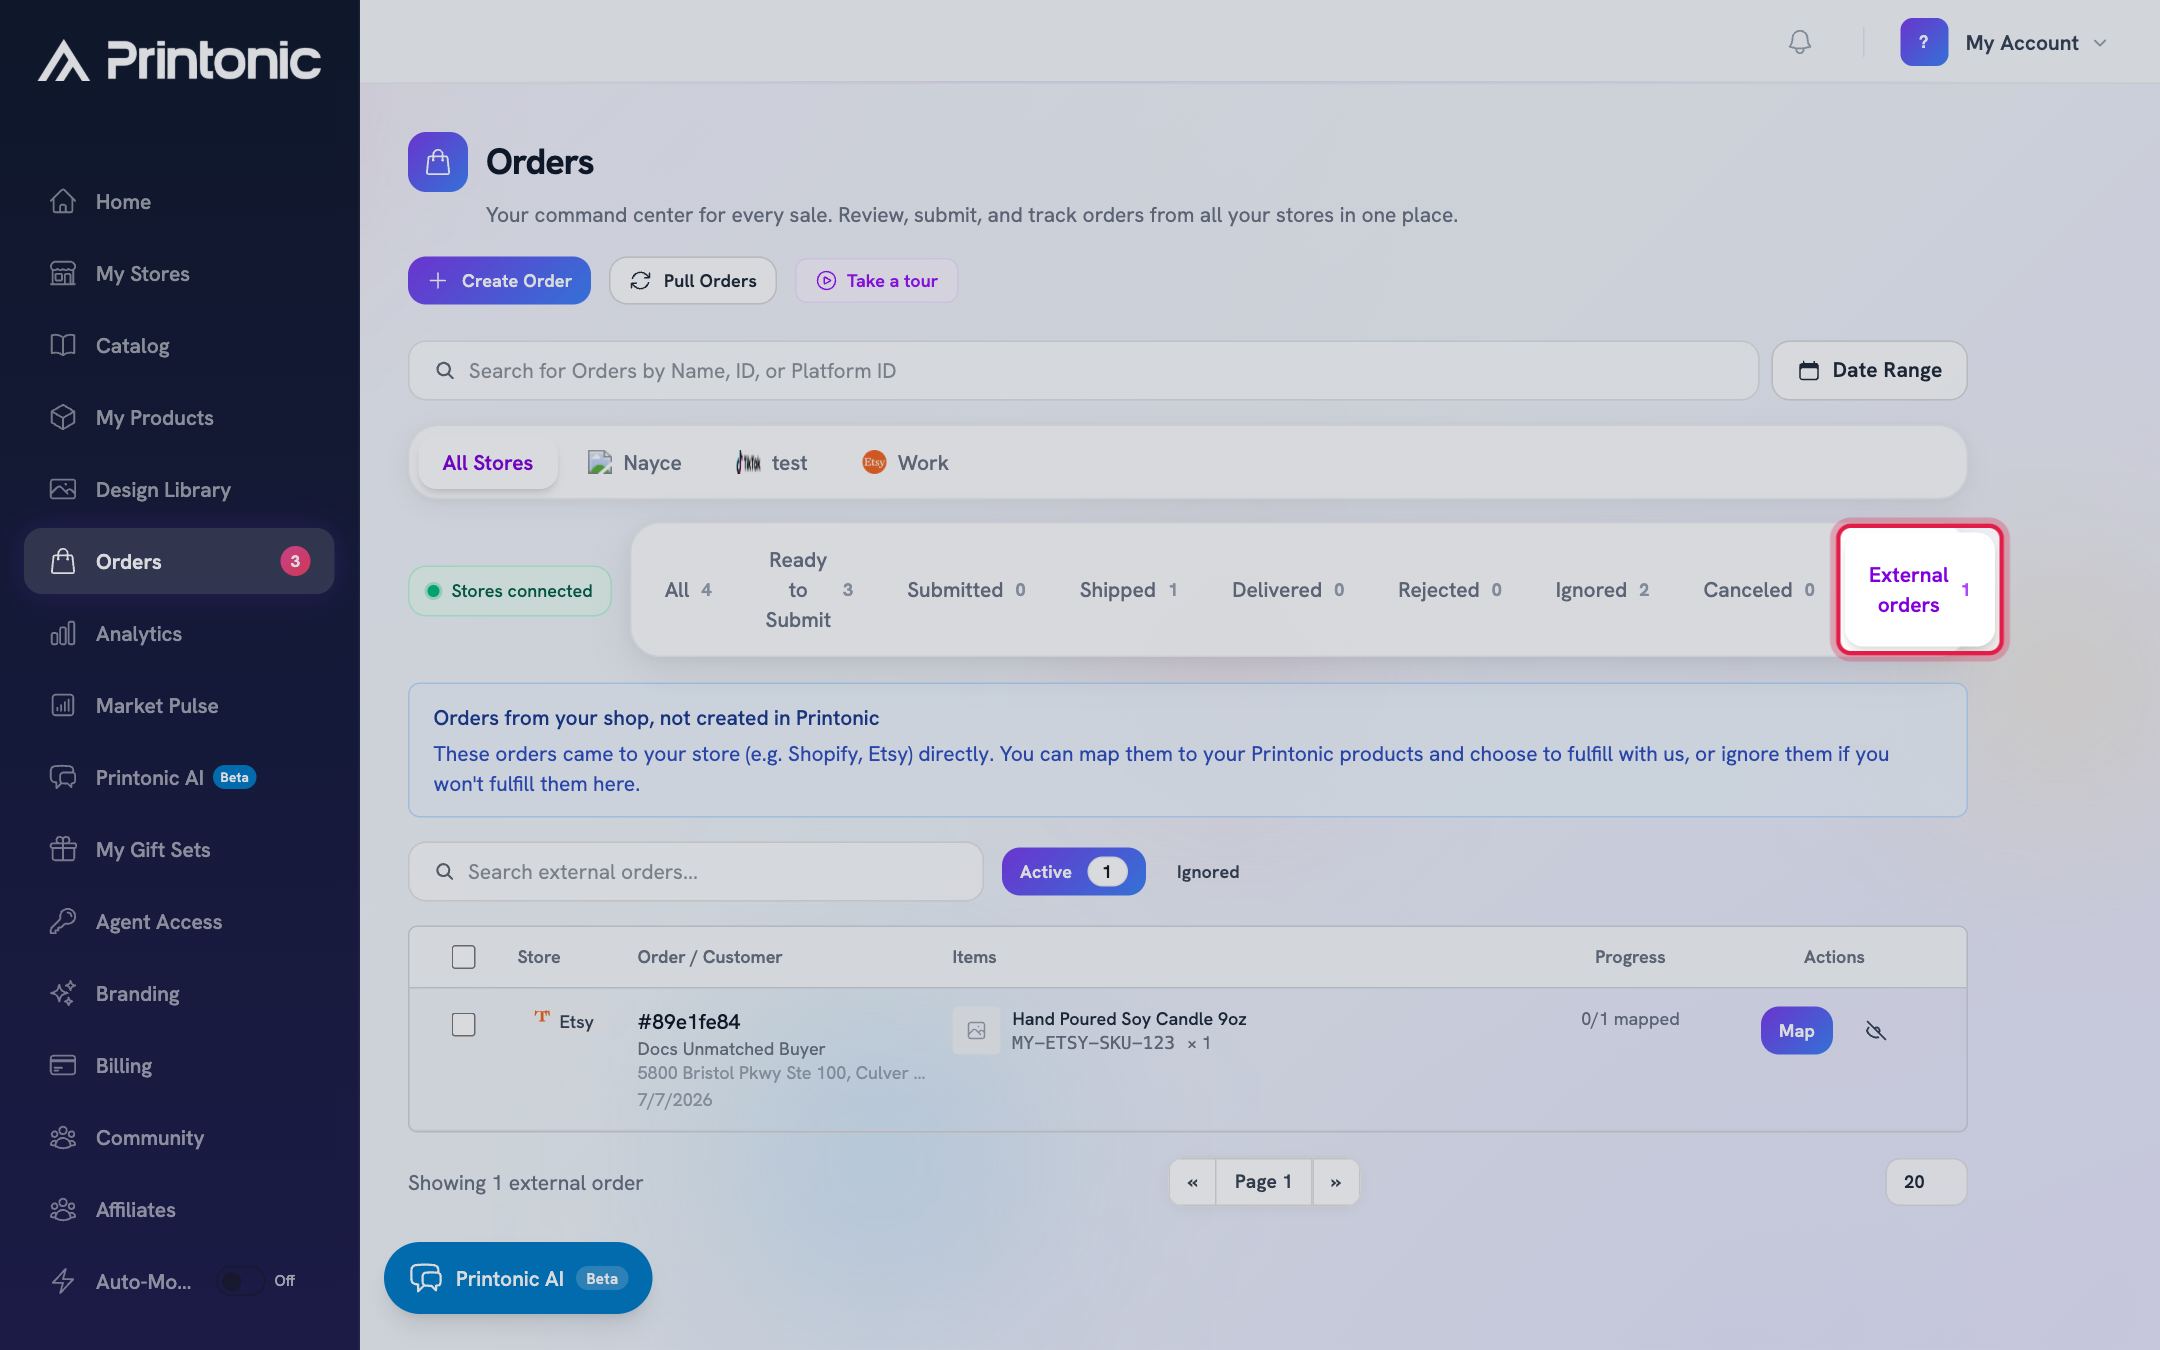The width and height of the screenshot is (2160, 1350).
Task: Focus the Search for Orders field
Action: coord(1083,371)
